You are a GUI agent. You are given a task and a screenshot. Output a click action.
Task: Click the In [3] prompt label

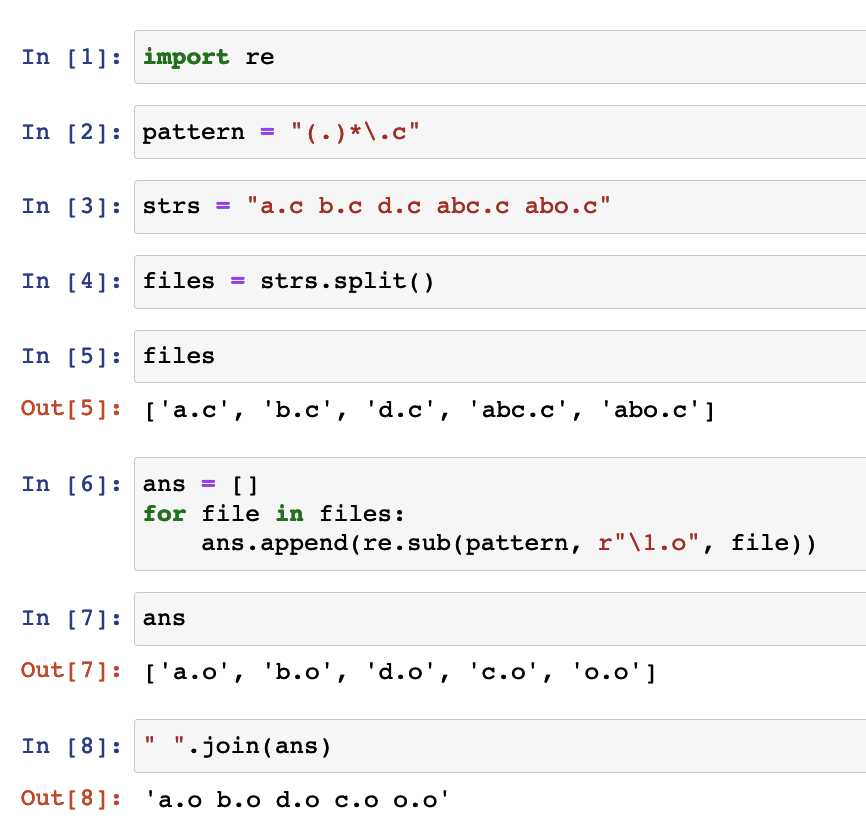(x=70, y=207)
